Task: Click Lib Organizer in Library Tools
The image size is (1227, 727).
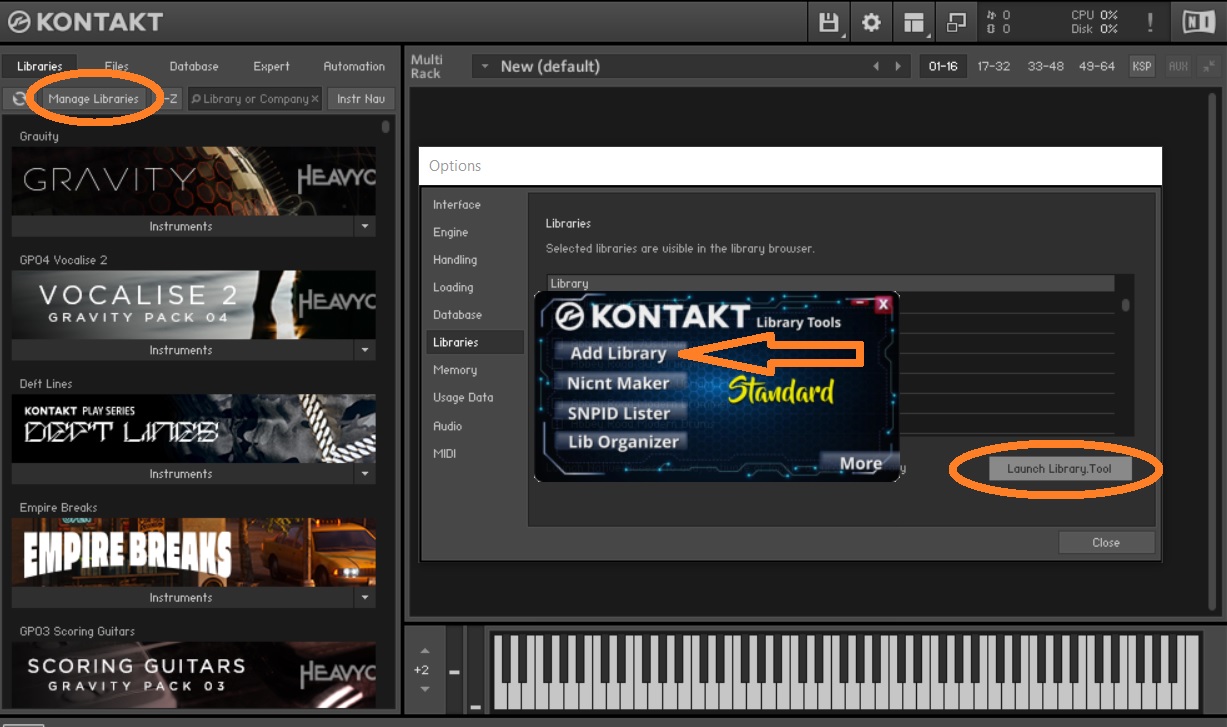Action: pyautogui.click(x=623, y=442)
